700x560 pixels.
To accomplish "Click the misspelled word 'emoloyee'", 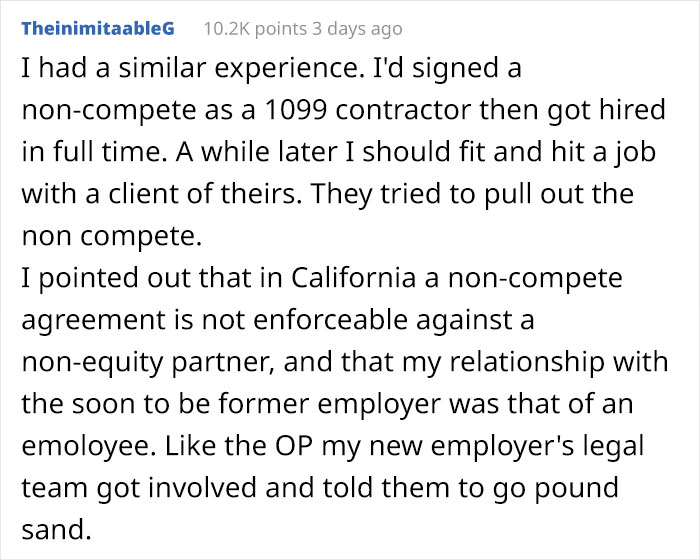I will (88, 446).
